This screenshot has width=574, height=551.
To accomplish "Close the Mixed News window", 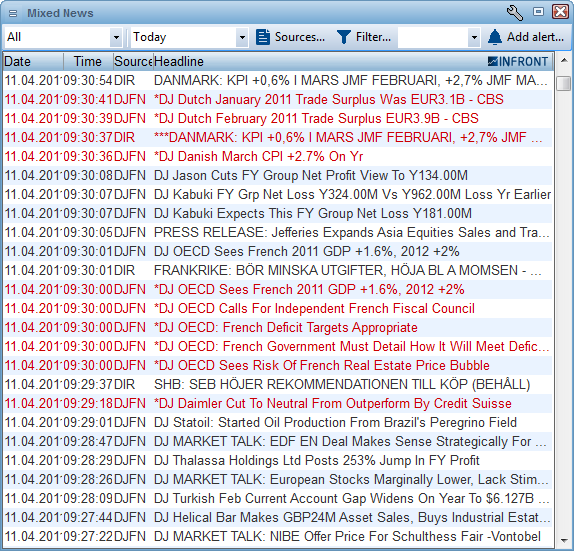I will 560,12.
